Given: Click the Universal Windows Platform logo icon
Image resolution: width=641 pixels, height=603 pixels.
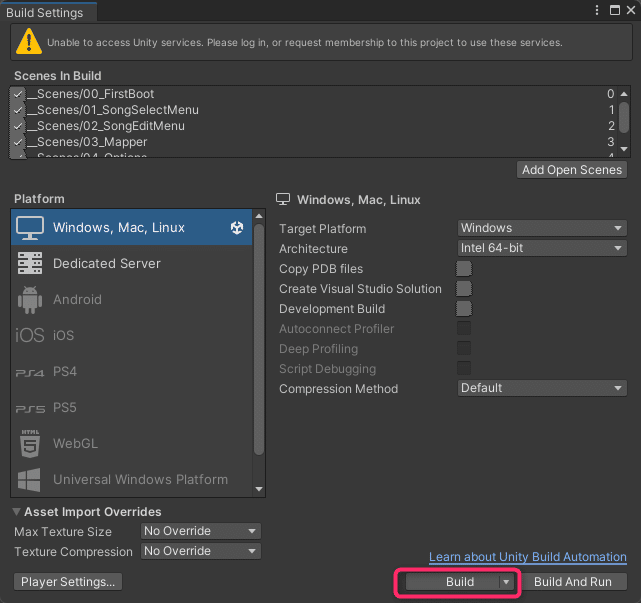Looking at the screenshot, I should coord(29,480).
